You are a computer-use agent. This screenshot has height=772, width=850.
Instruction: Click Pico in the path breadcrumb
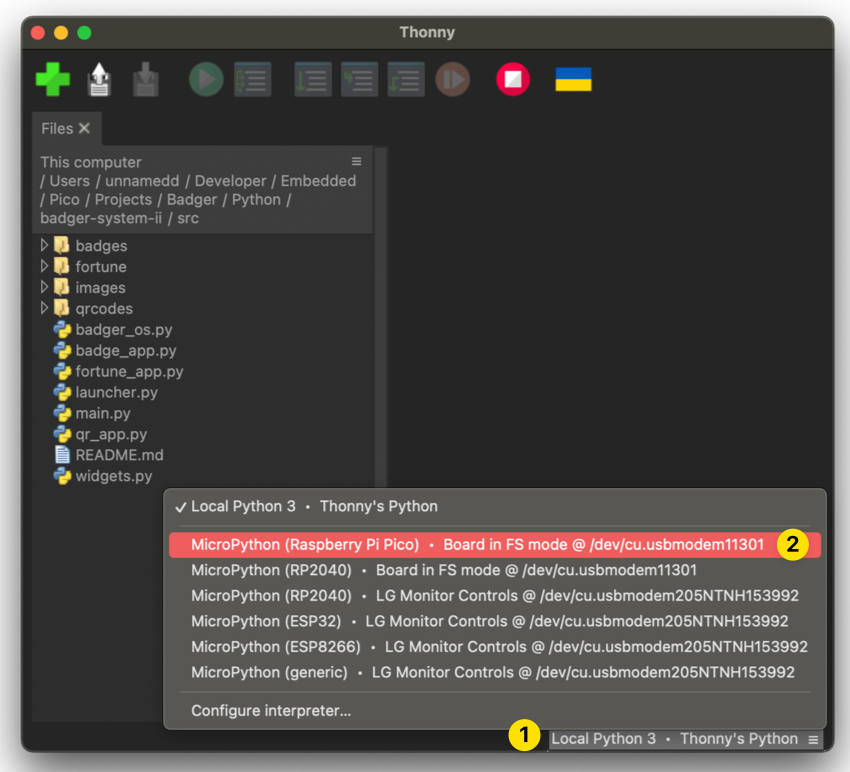point(65,200)
